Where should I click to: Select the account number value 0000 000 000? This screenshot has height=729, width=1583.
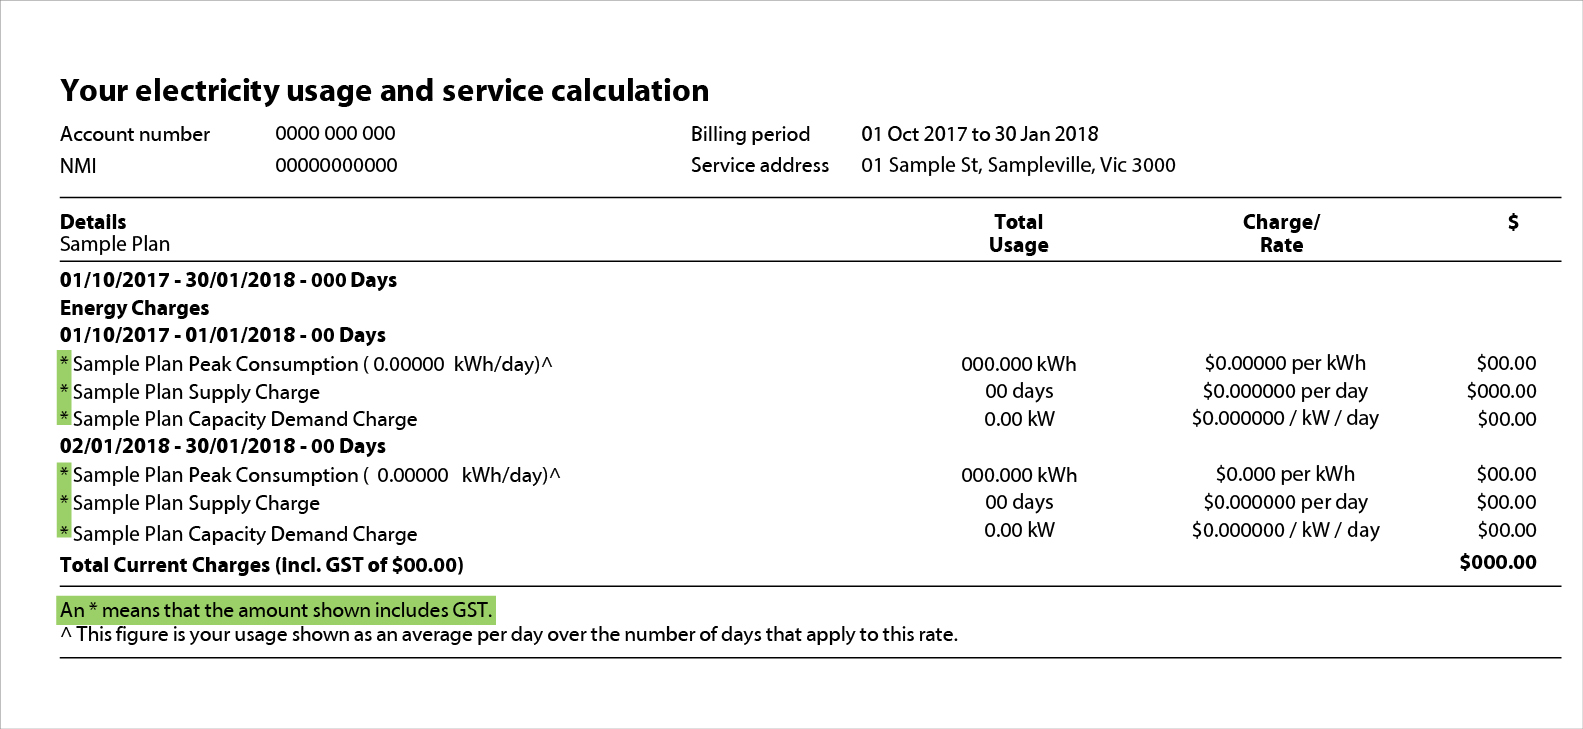335,133
